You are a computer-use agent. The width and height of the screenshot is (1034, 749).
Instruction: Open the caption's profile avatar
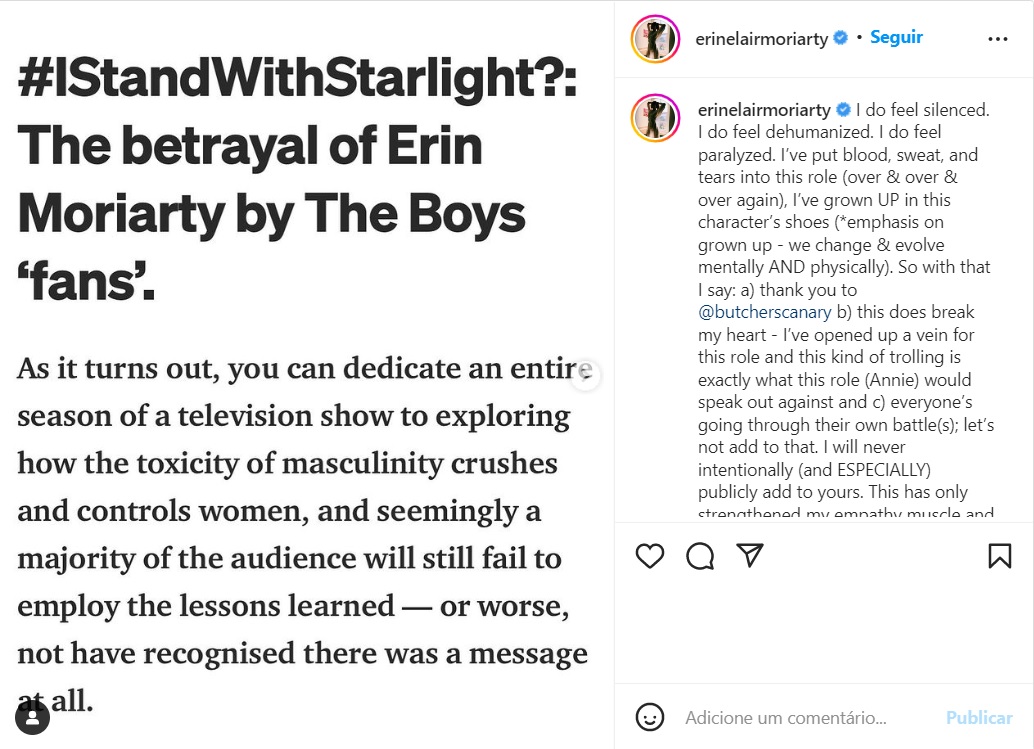coord(655,118)
